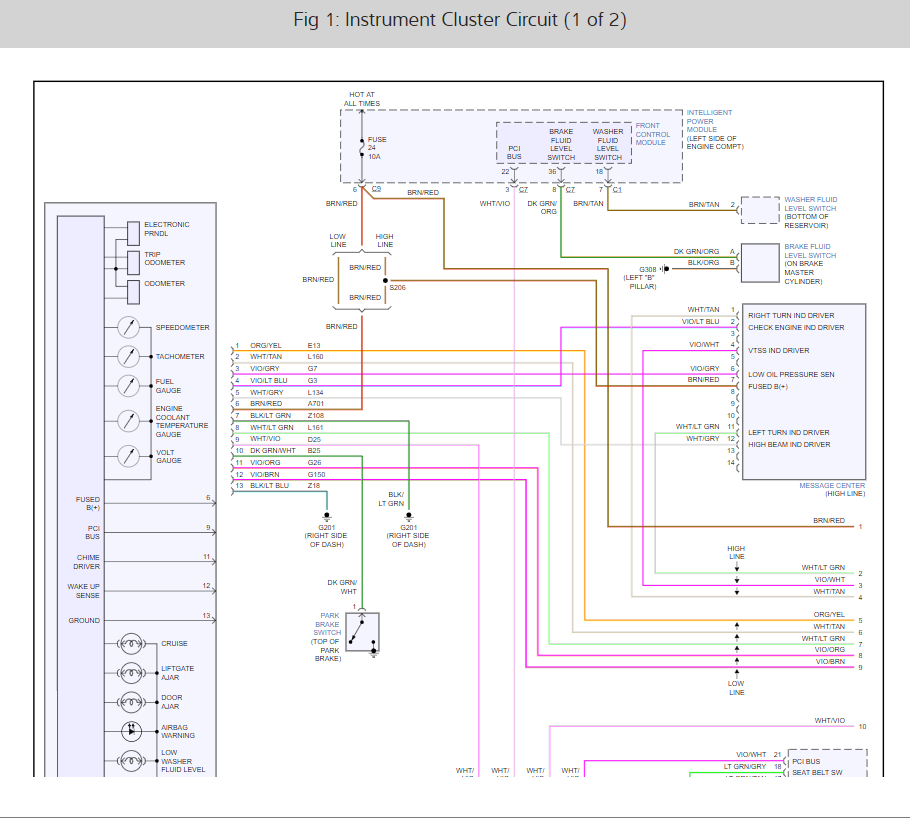Click the Brake Fluid Level Switch component box
Image resolution: width=910 pixels, height=818 pixels.
tap(760, 263)
